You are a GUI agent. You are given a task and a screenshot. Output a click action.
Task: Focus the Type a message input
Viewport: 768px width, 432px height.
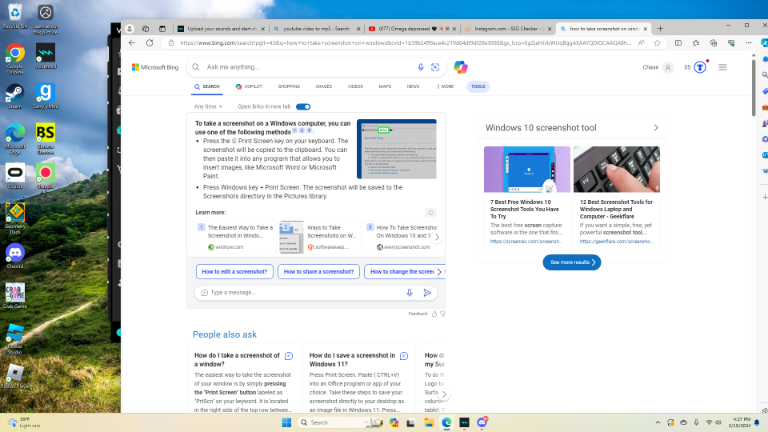click(x=304, y=292)
